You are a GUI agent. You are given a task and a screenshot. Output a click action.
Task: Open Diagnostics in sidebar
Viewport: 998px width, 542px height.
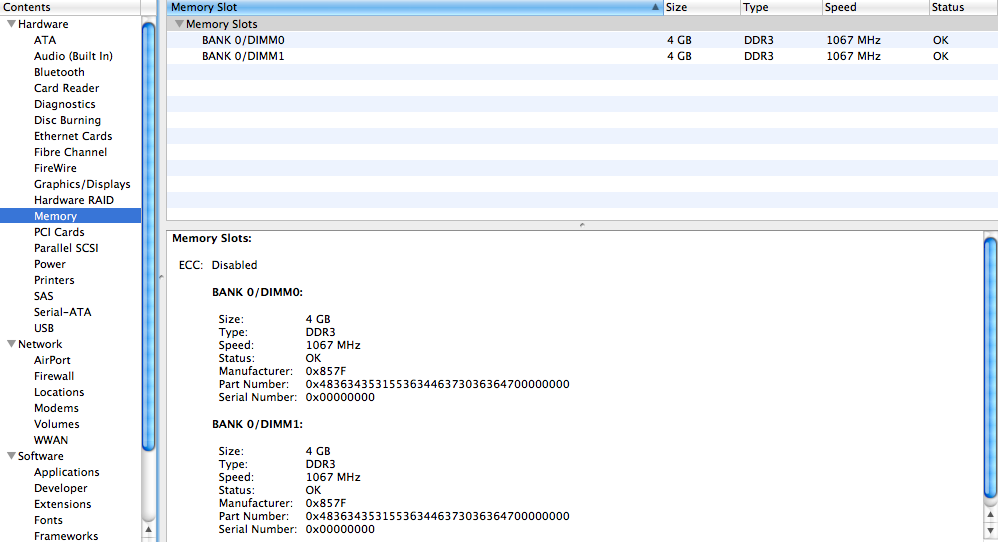pos(65,104)
